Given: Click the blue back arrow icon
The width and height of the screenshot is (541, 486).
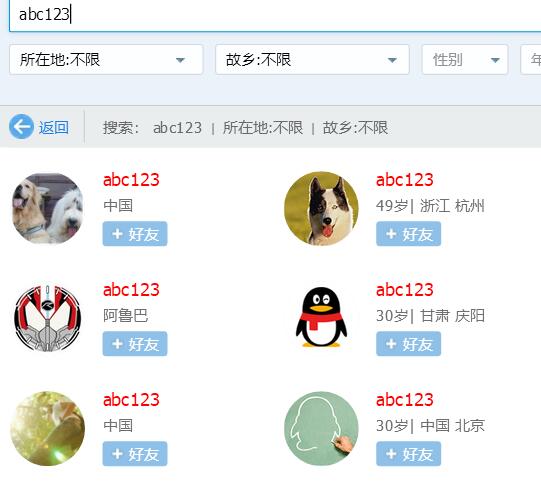Looking at the screenshot, I should coord(21,127).
